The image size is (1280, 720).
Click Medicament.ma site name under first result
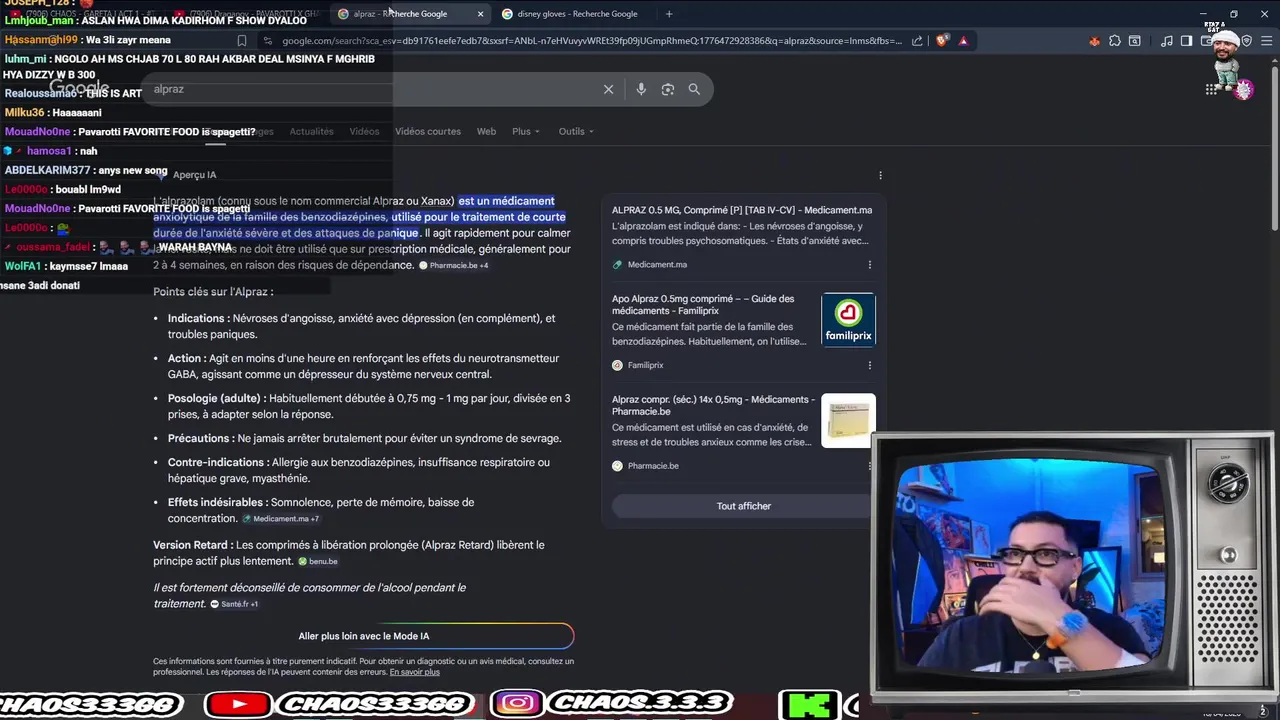pos(657,265)
